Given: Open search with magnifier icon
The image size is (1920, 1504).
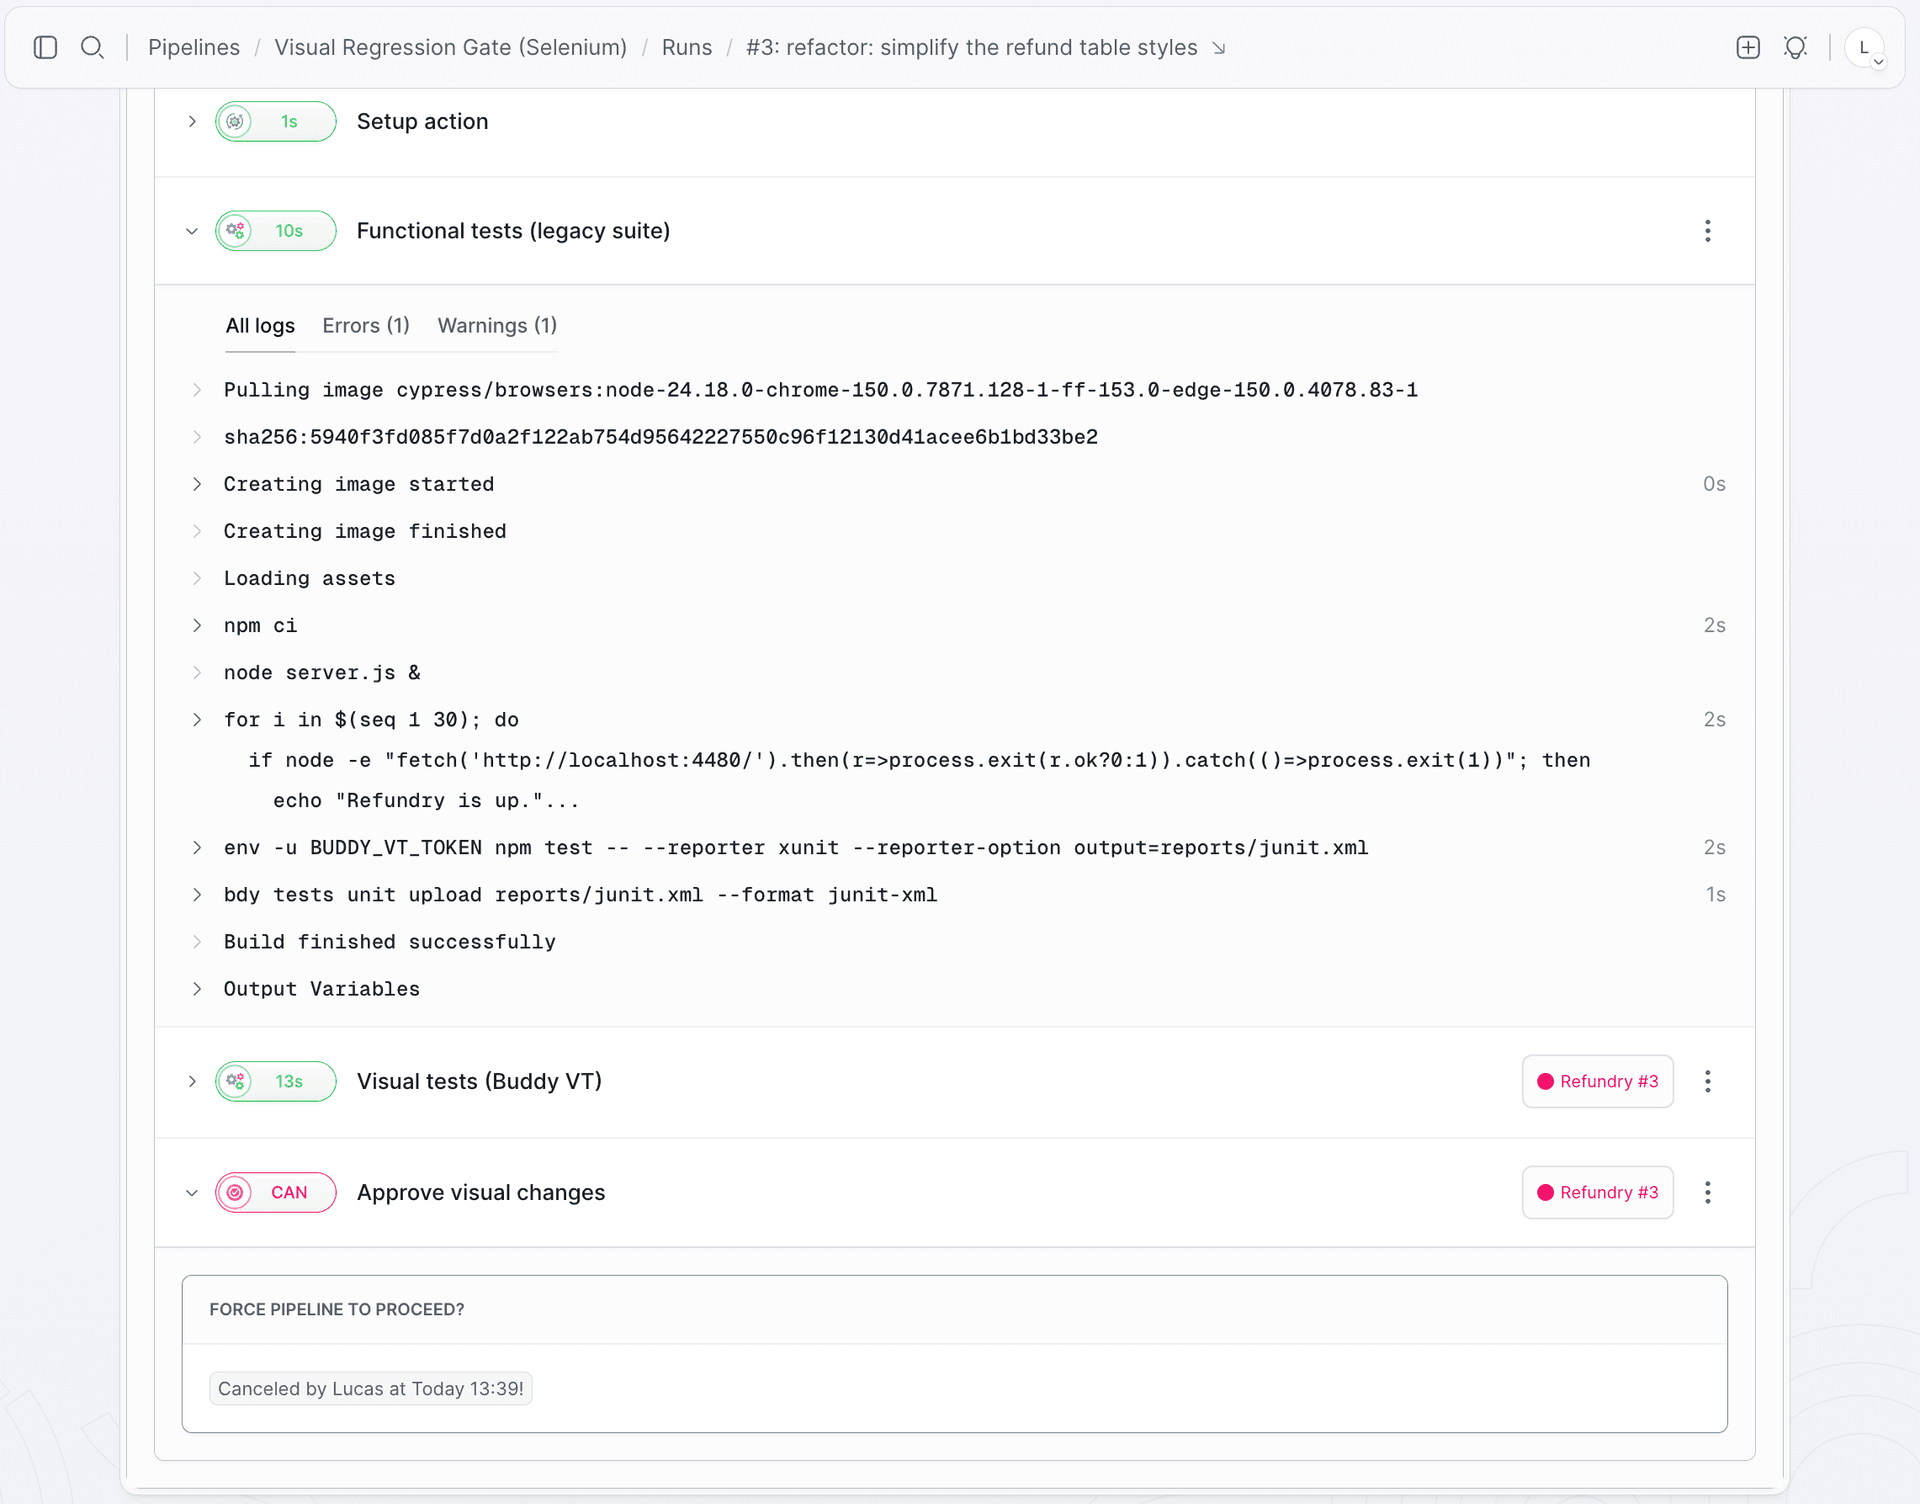Looking at the screenshot, I should [x=92, y=47].
